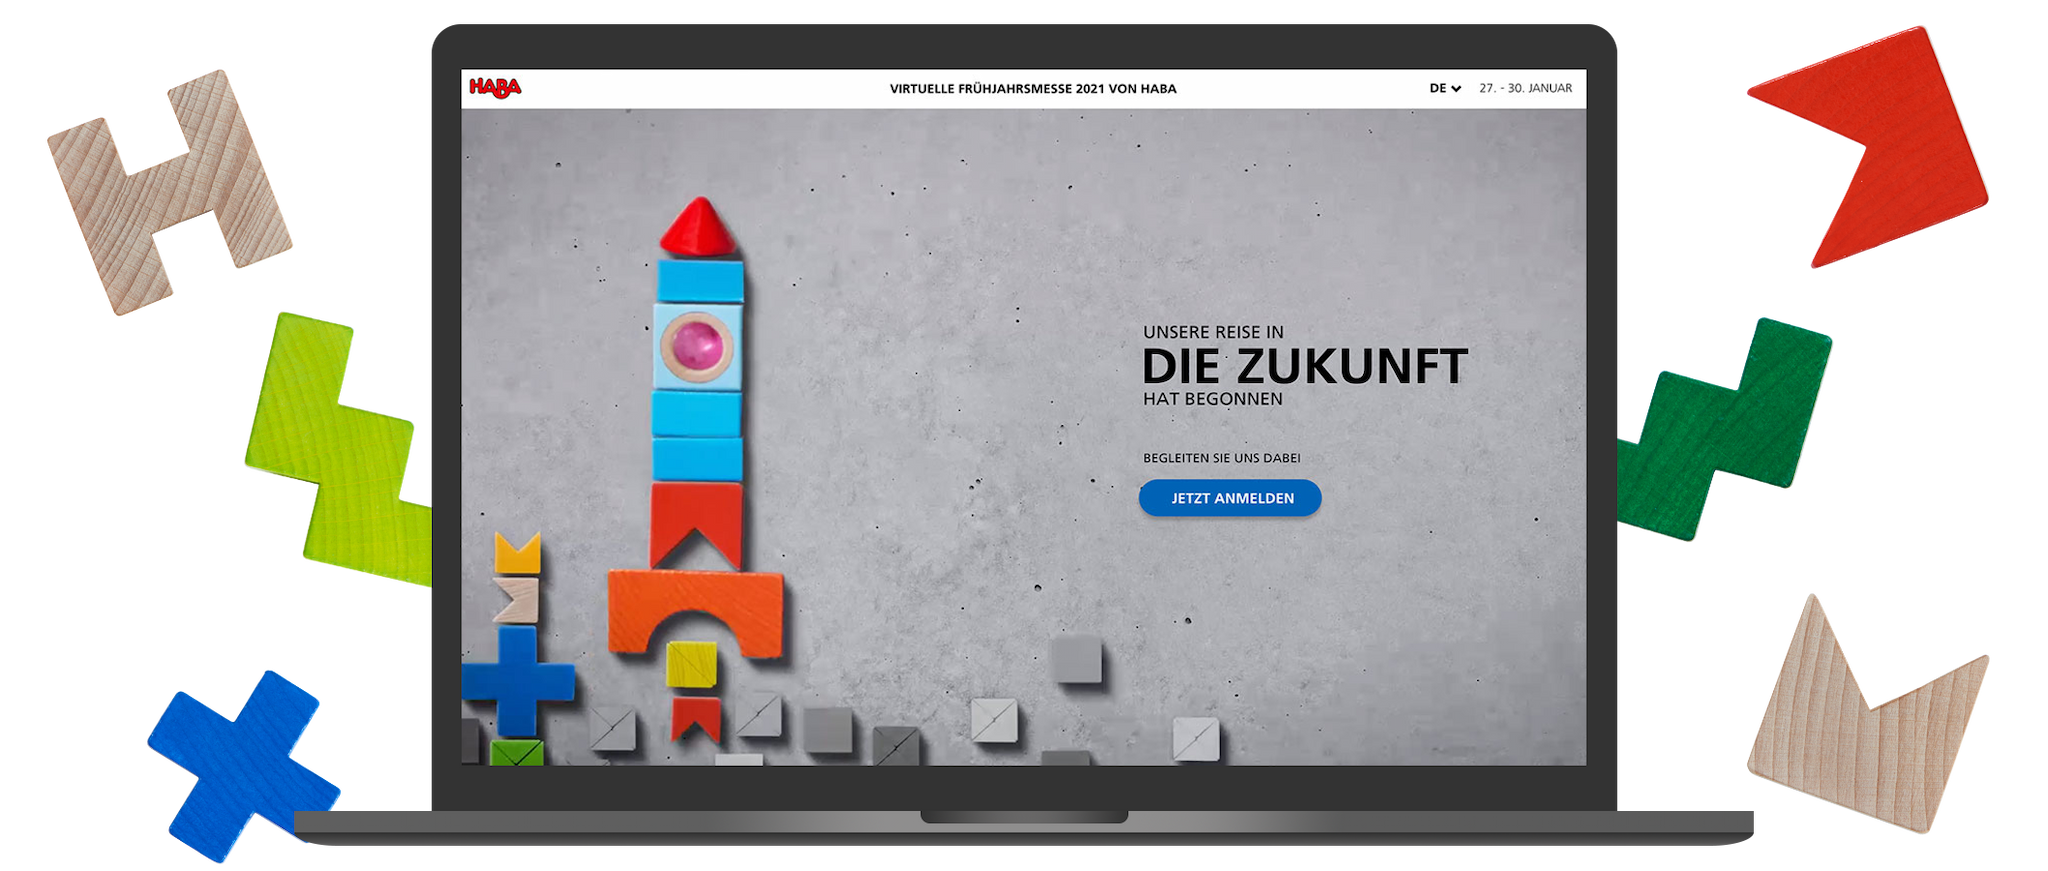
Task: Click the HABA logo in the header
Action: pyautogui.click(x=495, y=88)
